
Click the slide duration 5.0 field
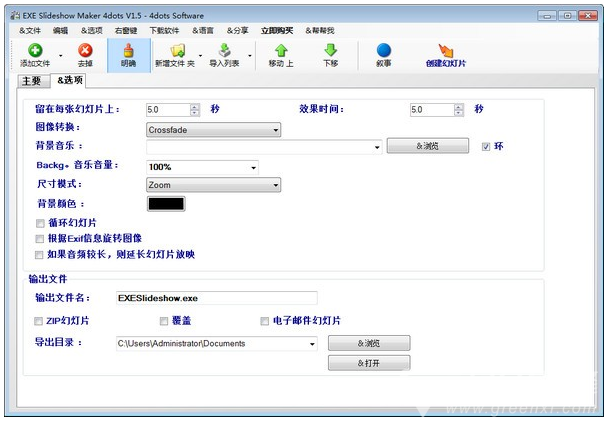coord(168,110)
